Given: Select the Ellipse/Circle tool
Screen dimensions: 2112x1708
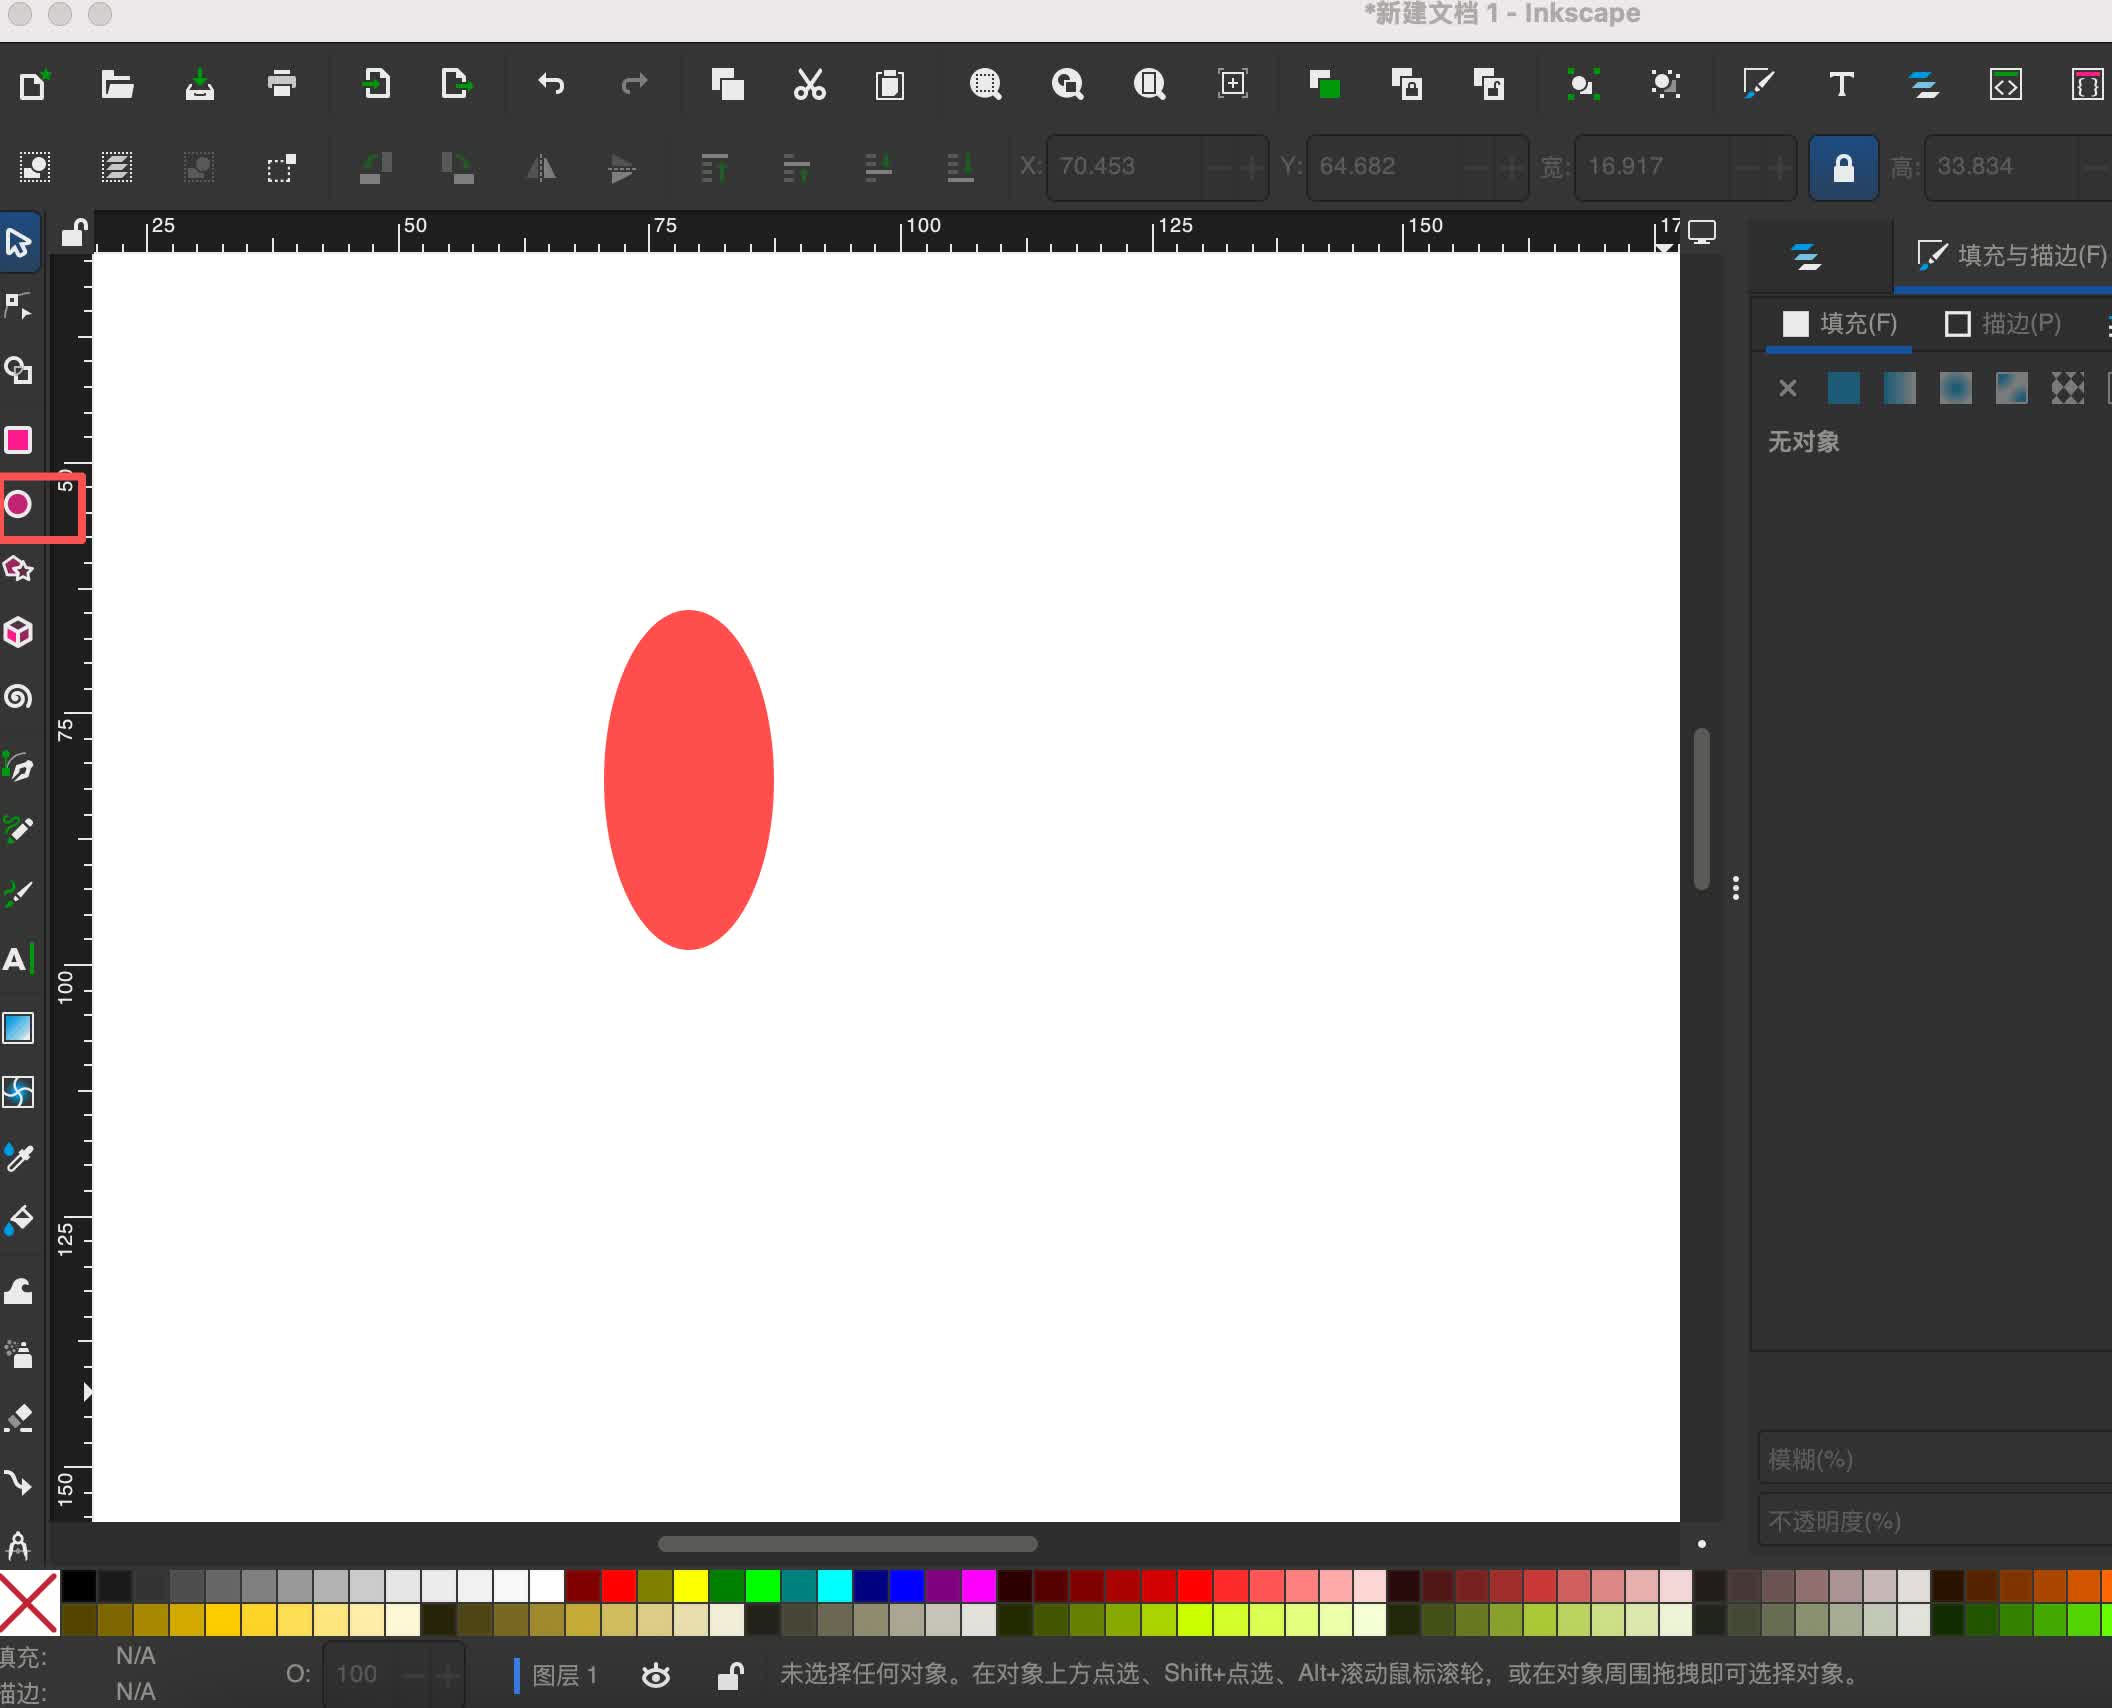Looking at the screenshot, I should [19, 504].
